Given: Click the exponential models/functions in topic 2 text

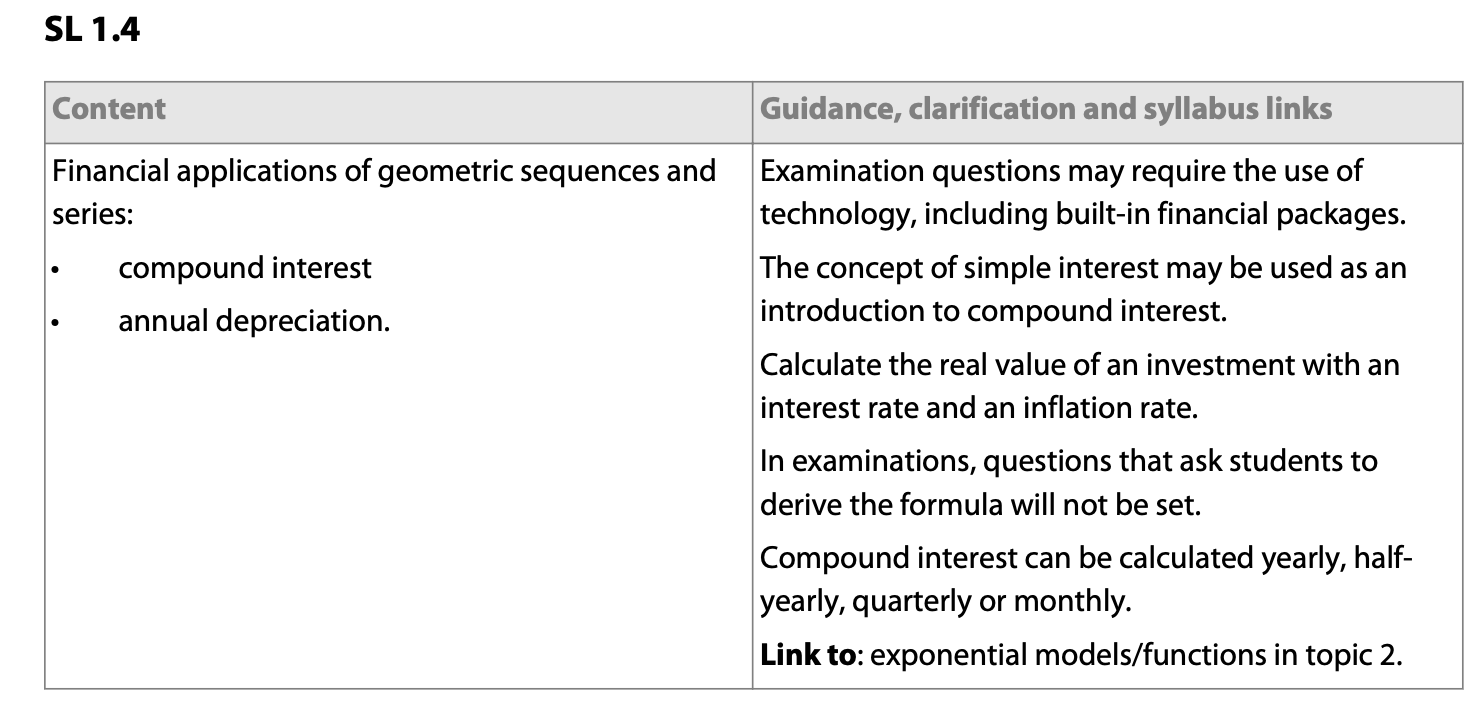Looking at the screenshot, I should pos(1130,656).
